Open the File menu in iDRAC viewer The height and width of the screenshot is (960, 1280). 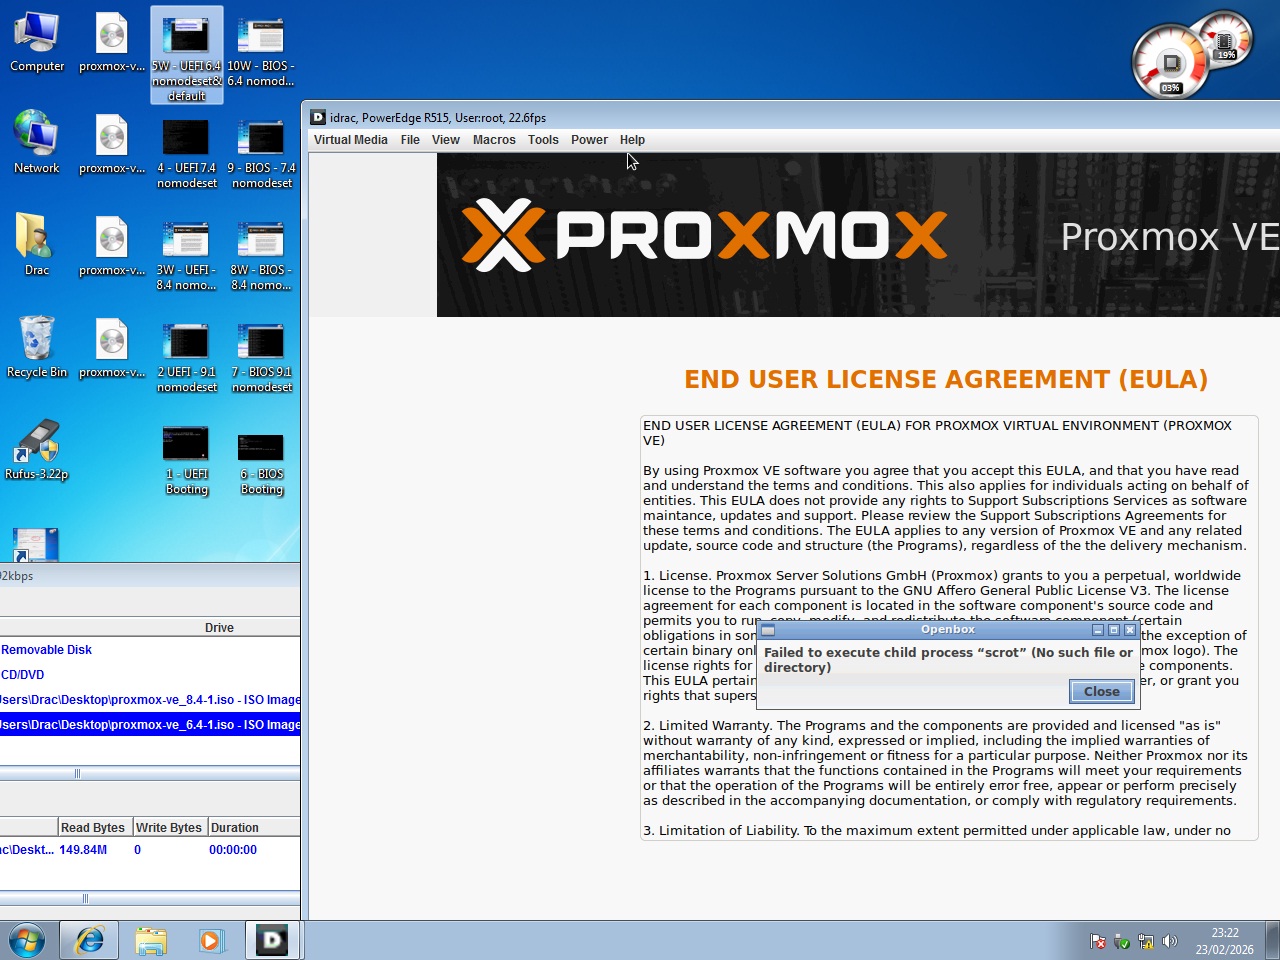(x=410, y=140)
